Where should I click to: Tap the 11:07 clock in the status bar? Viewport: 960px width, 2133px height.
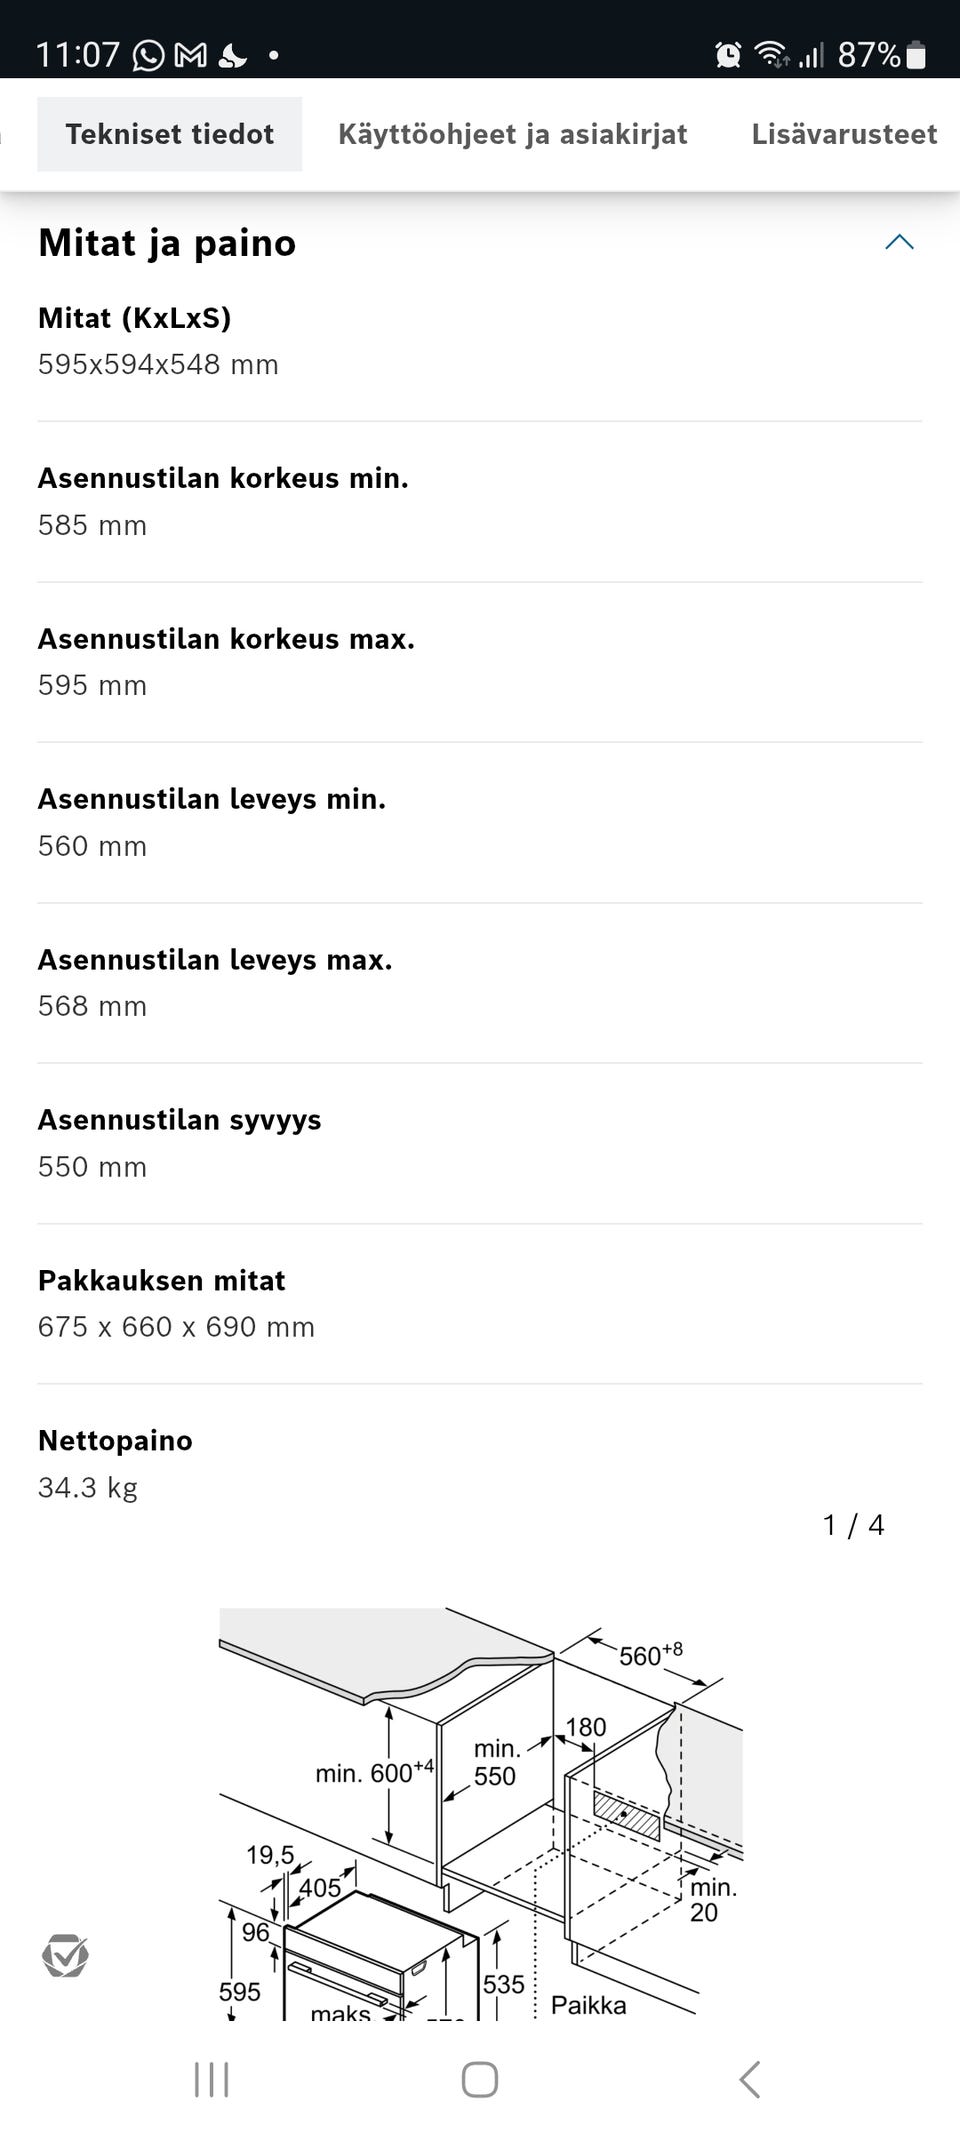pos(77,55)
